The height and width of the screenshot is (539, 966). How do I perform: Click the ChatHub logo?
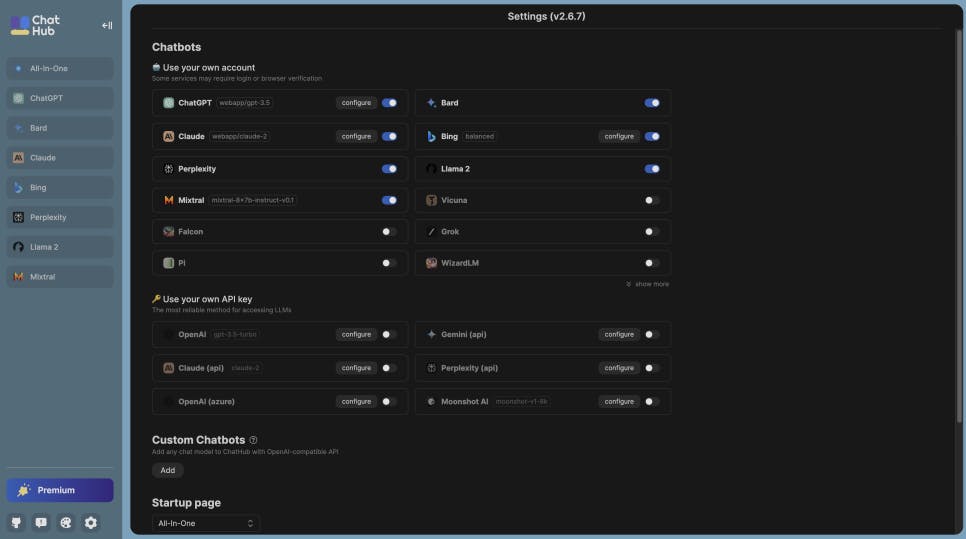(35, 25)
